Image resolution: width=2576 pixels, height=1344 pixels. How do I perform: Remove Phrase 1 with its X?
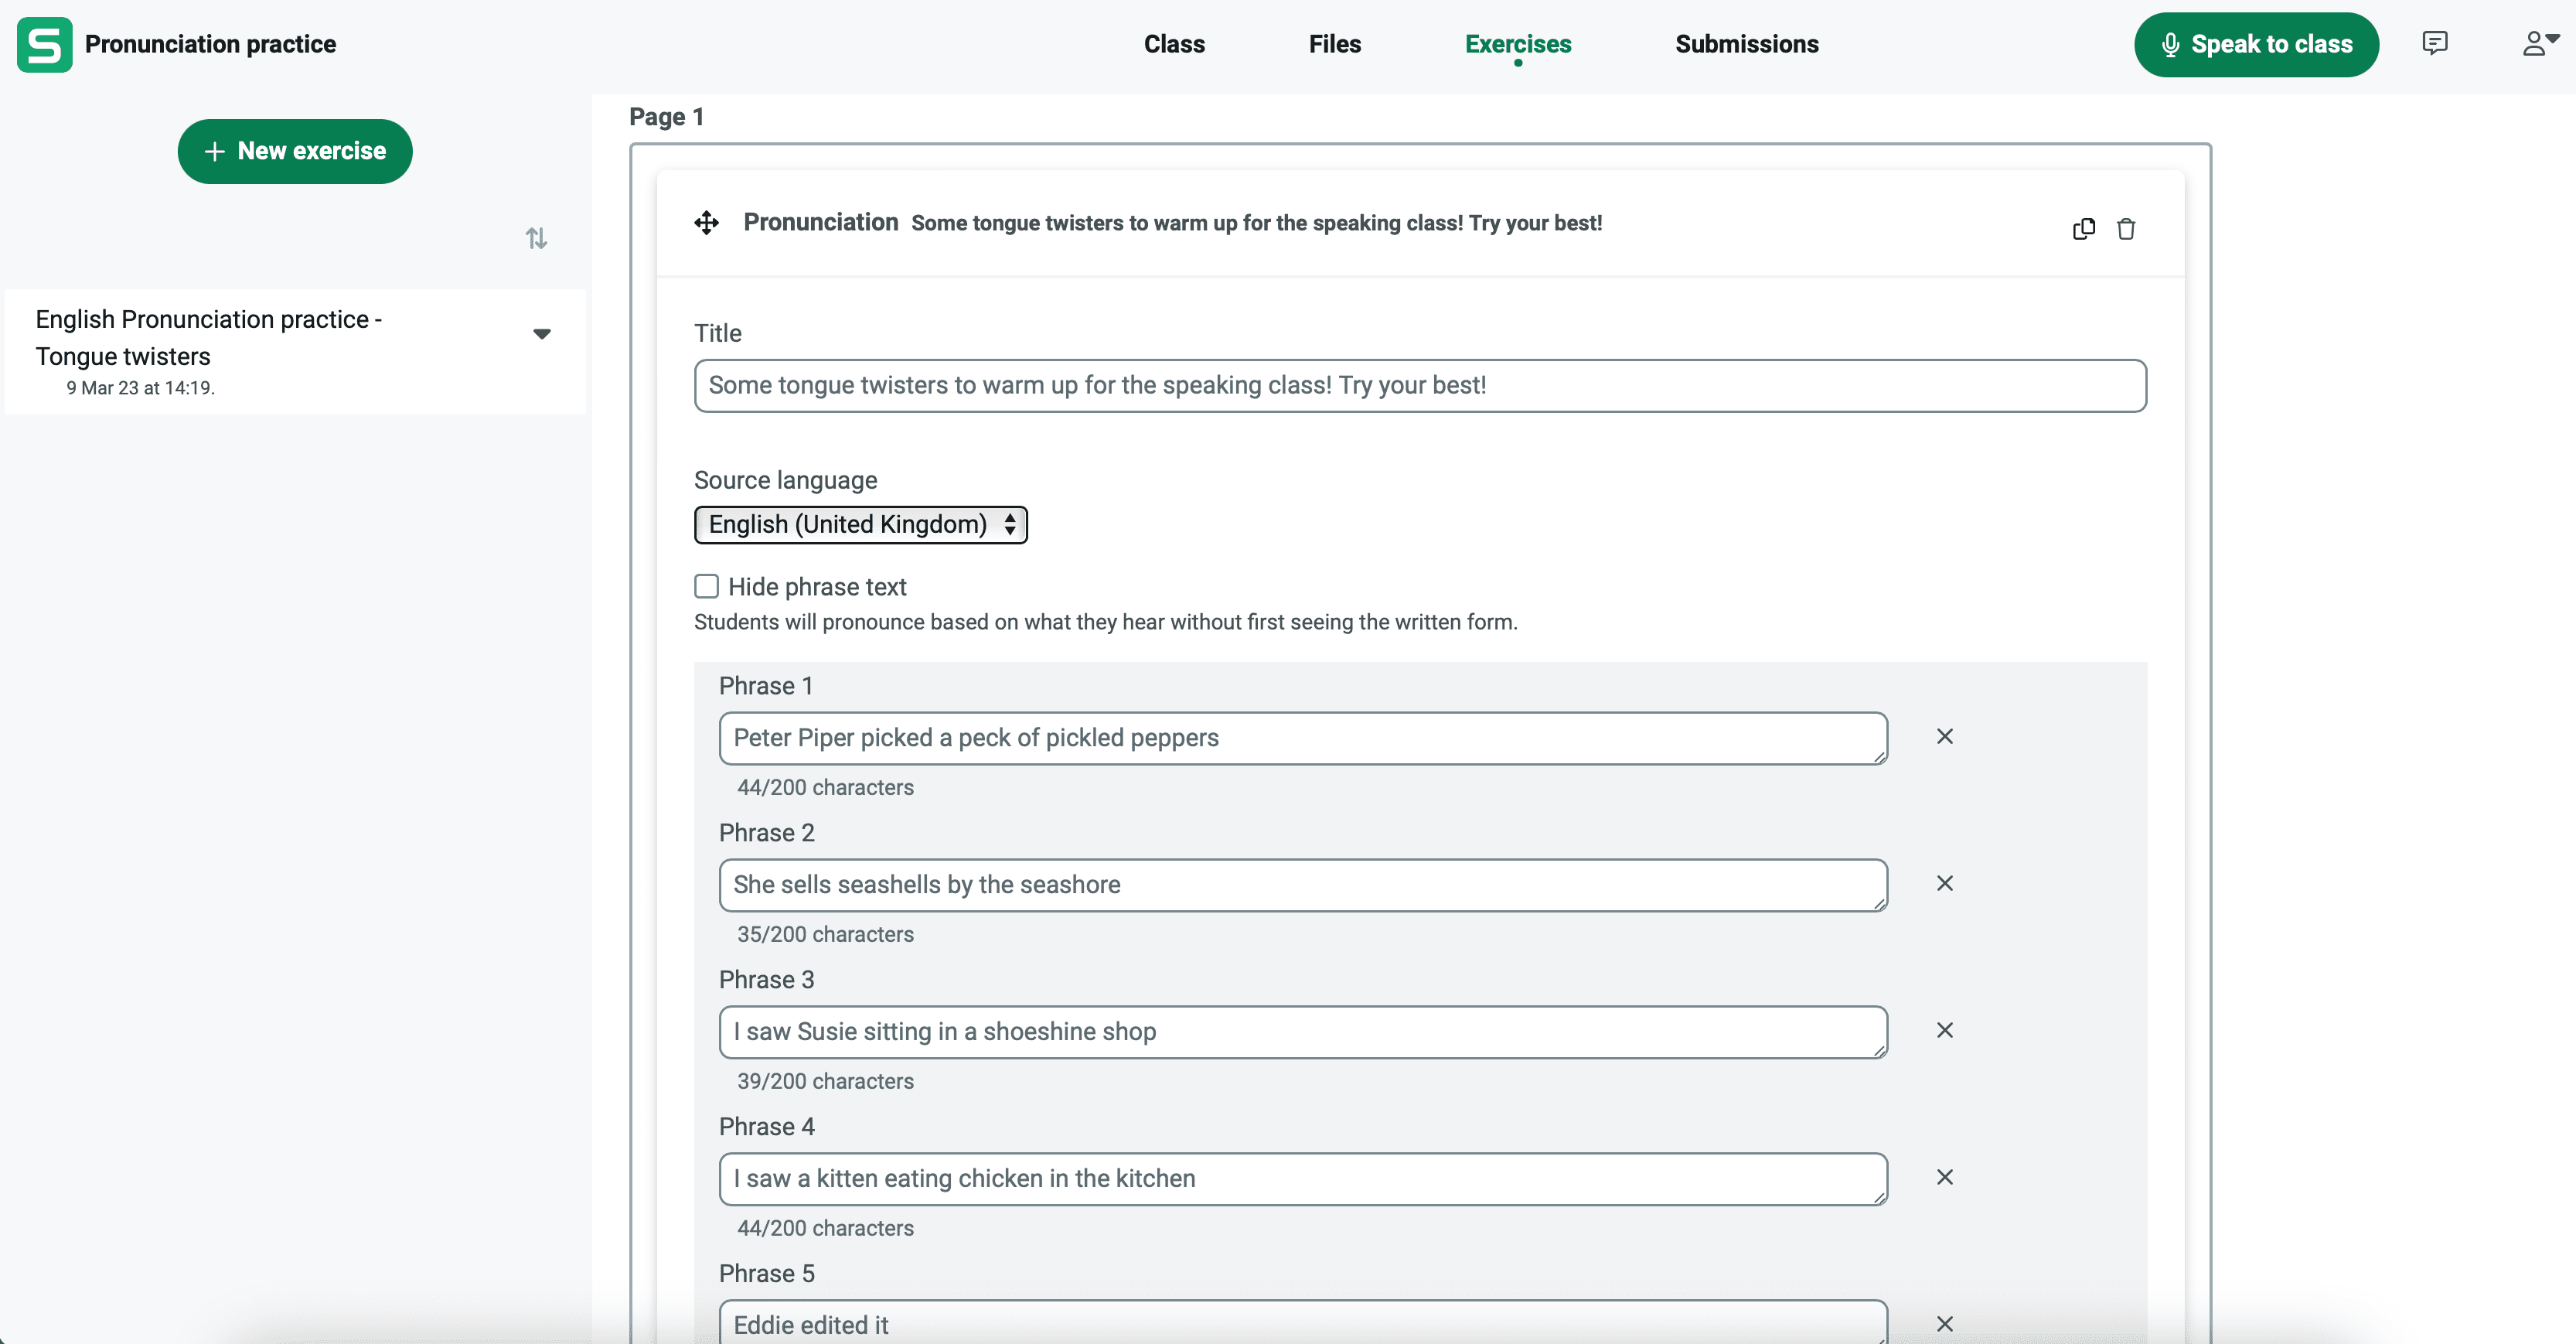(1945, 737)
